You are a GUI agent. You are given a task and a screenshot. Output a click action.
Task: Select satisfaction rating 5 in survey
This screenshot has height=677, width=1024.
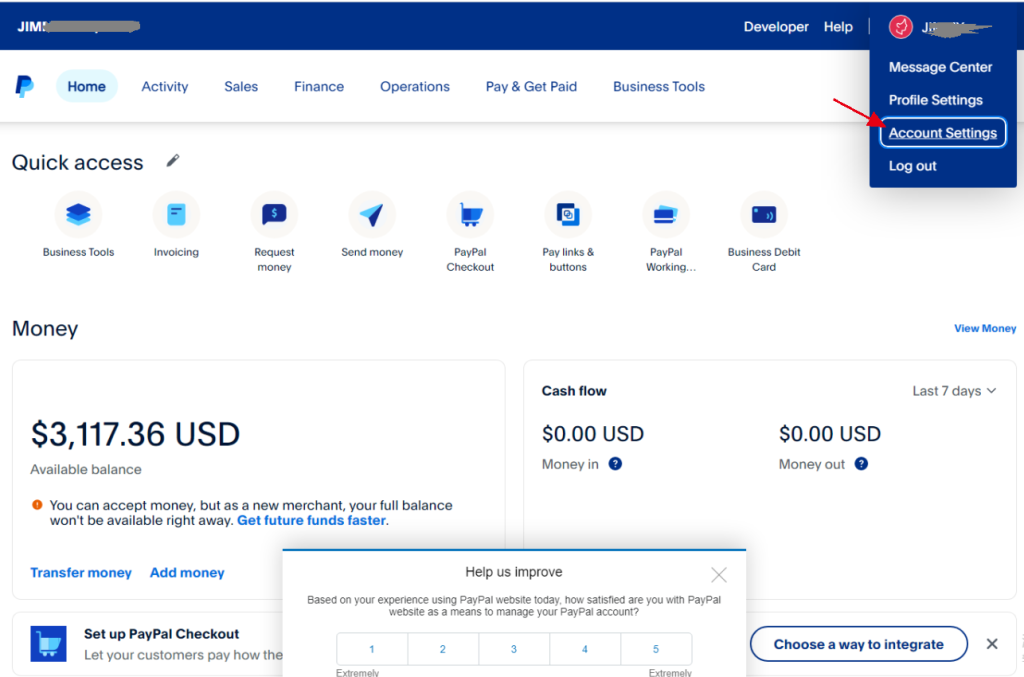(x=656, y=649)
